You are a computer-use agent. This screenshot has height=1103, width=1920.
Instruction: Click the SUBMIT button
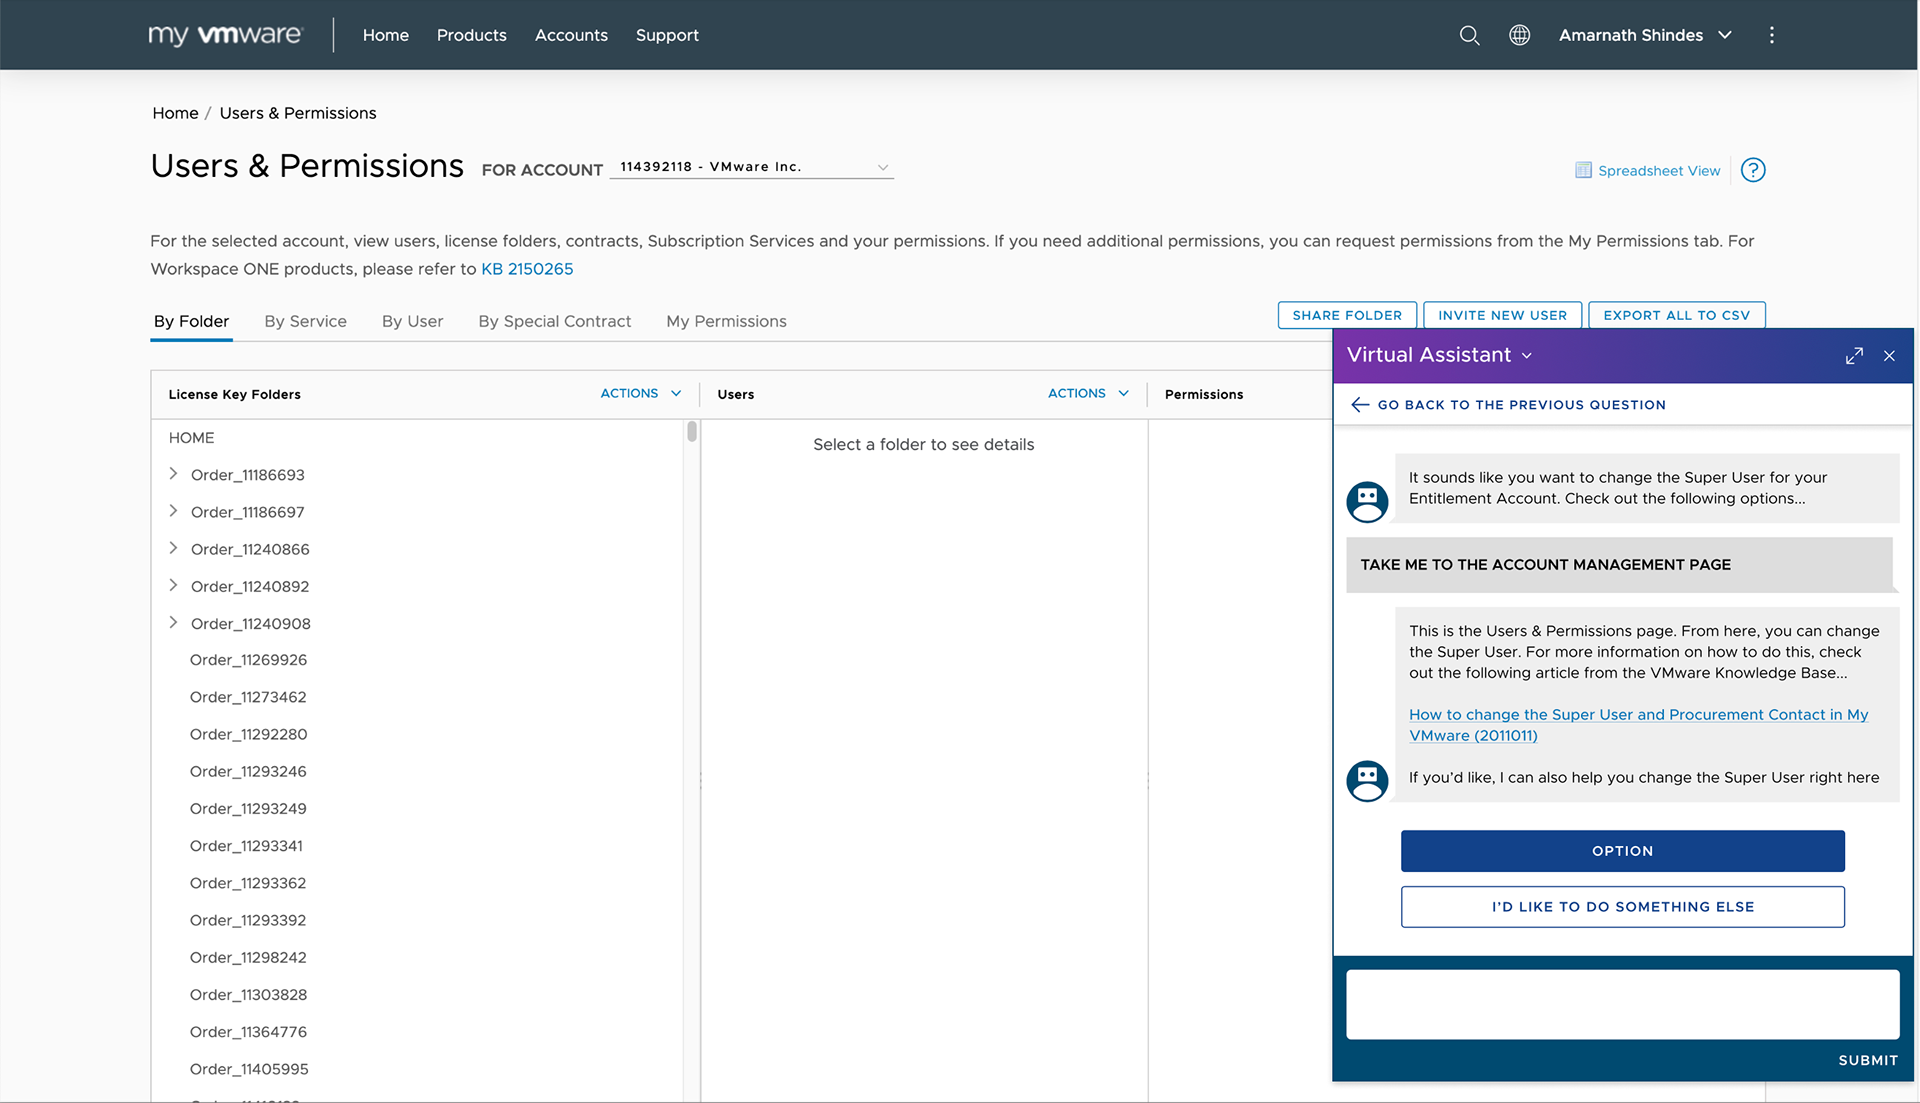click(x=1867, y=1060)
